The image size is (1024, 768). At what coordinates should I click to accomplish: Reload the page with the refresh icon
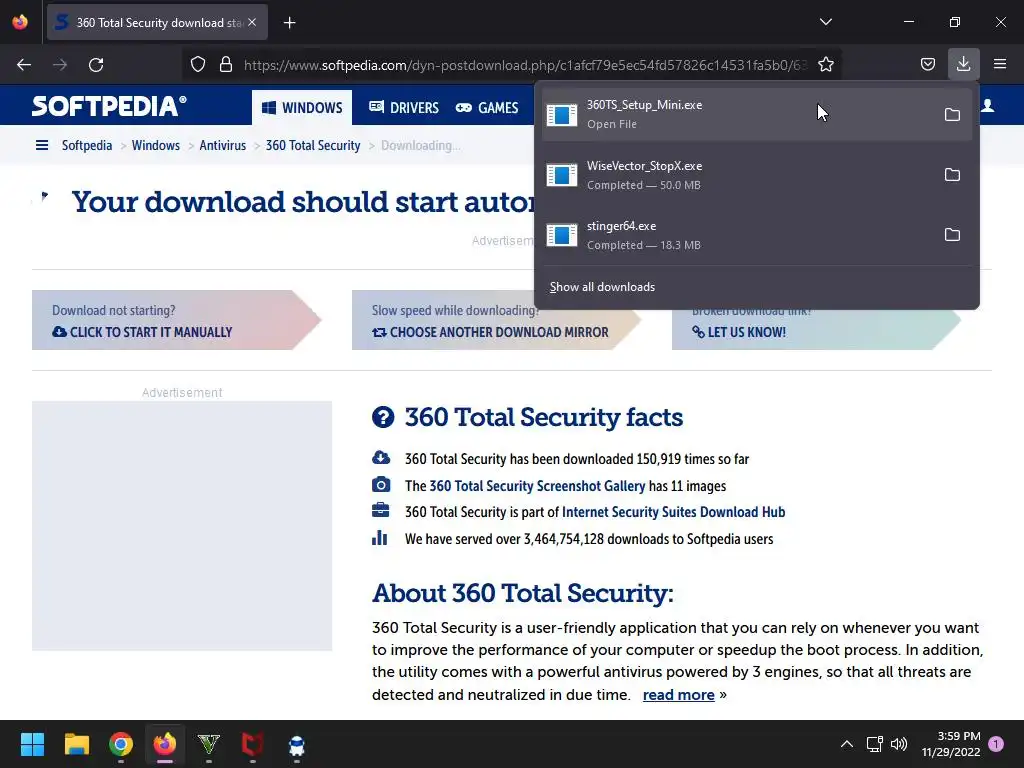coord(96,65)
